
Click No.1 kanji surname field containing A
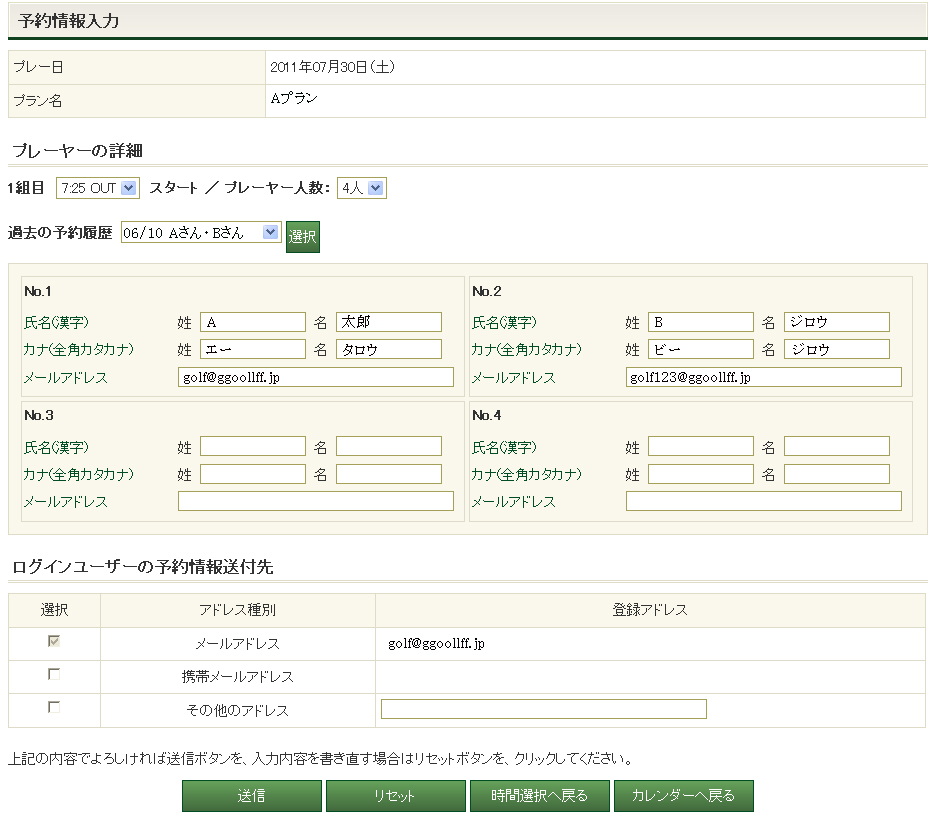252,322
